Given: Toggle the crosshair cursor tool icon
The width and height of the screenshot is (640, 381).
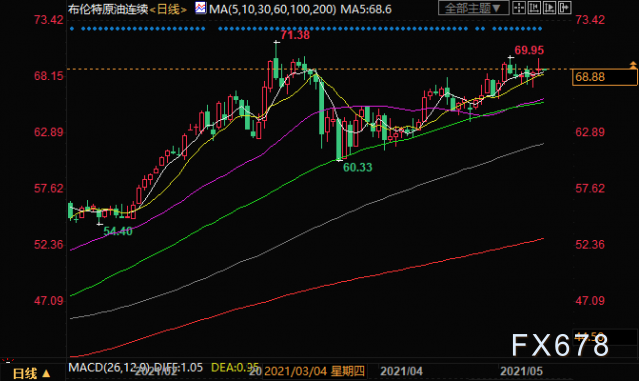Looking at the screenshot, I should point(519,8).
